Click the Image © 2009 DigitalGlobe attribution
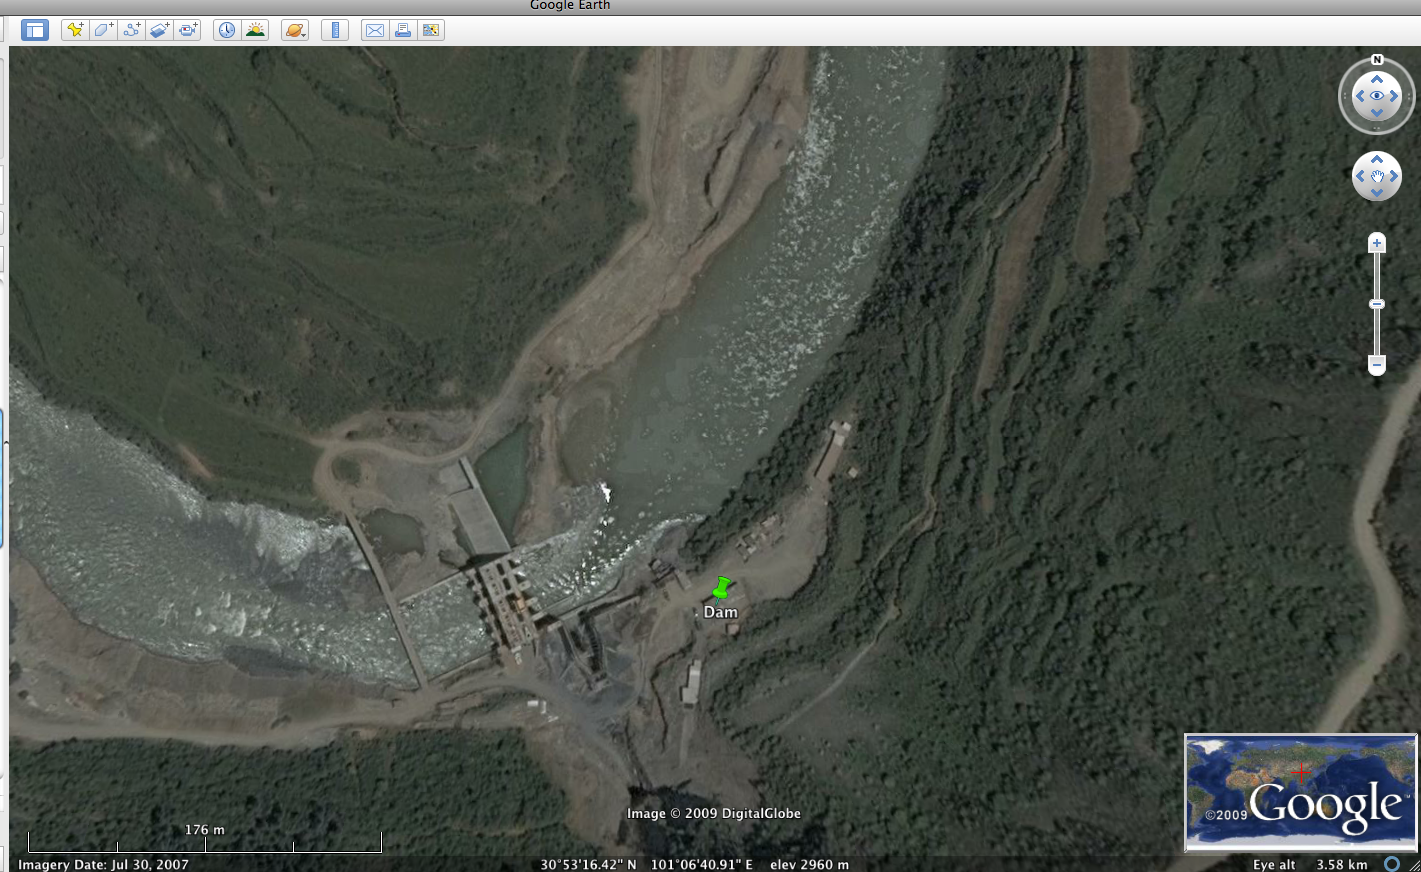1421x872 pixels. [x=714, y=813]
